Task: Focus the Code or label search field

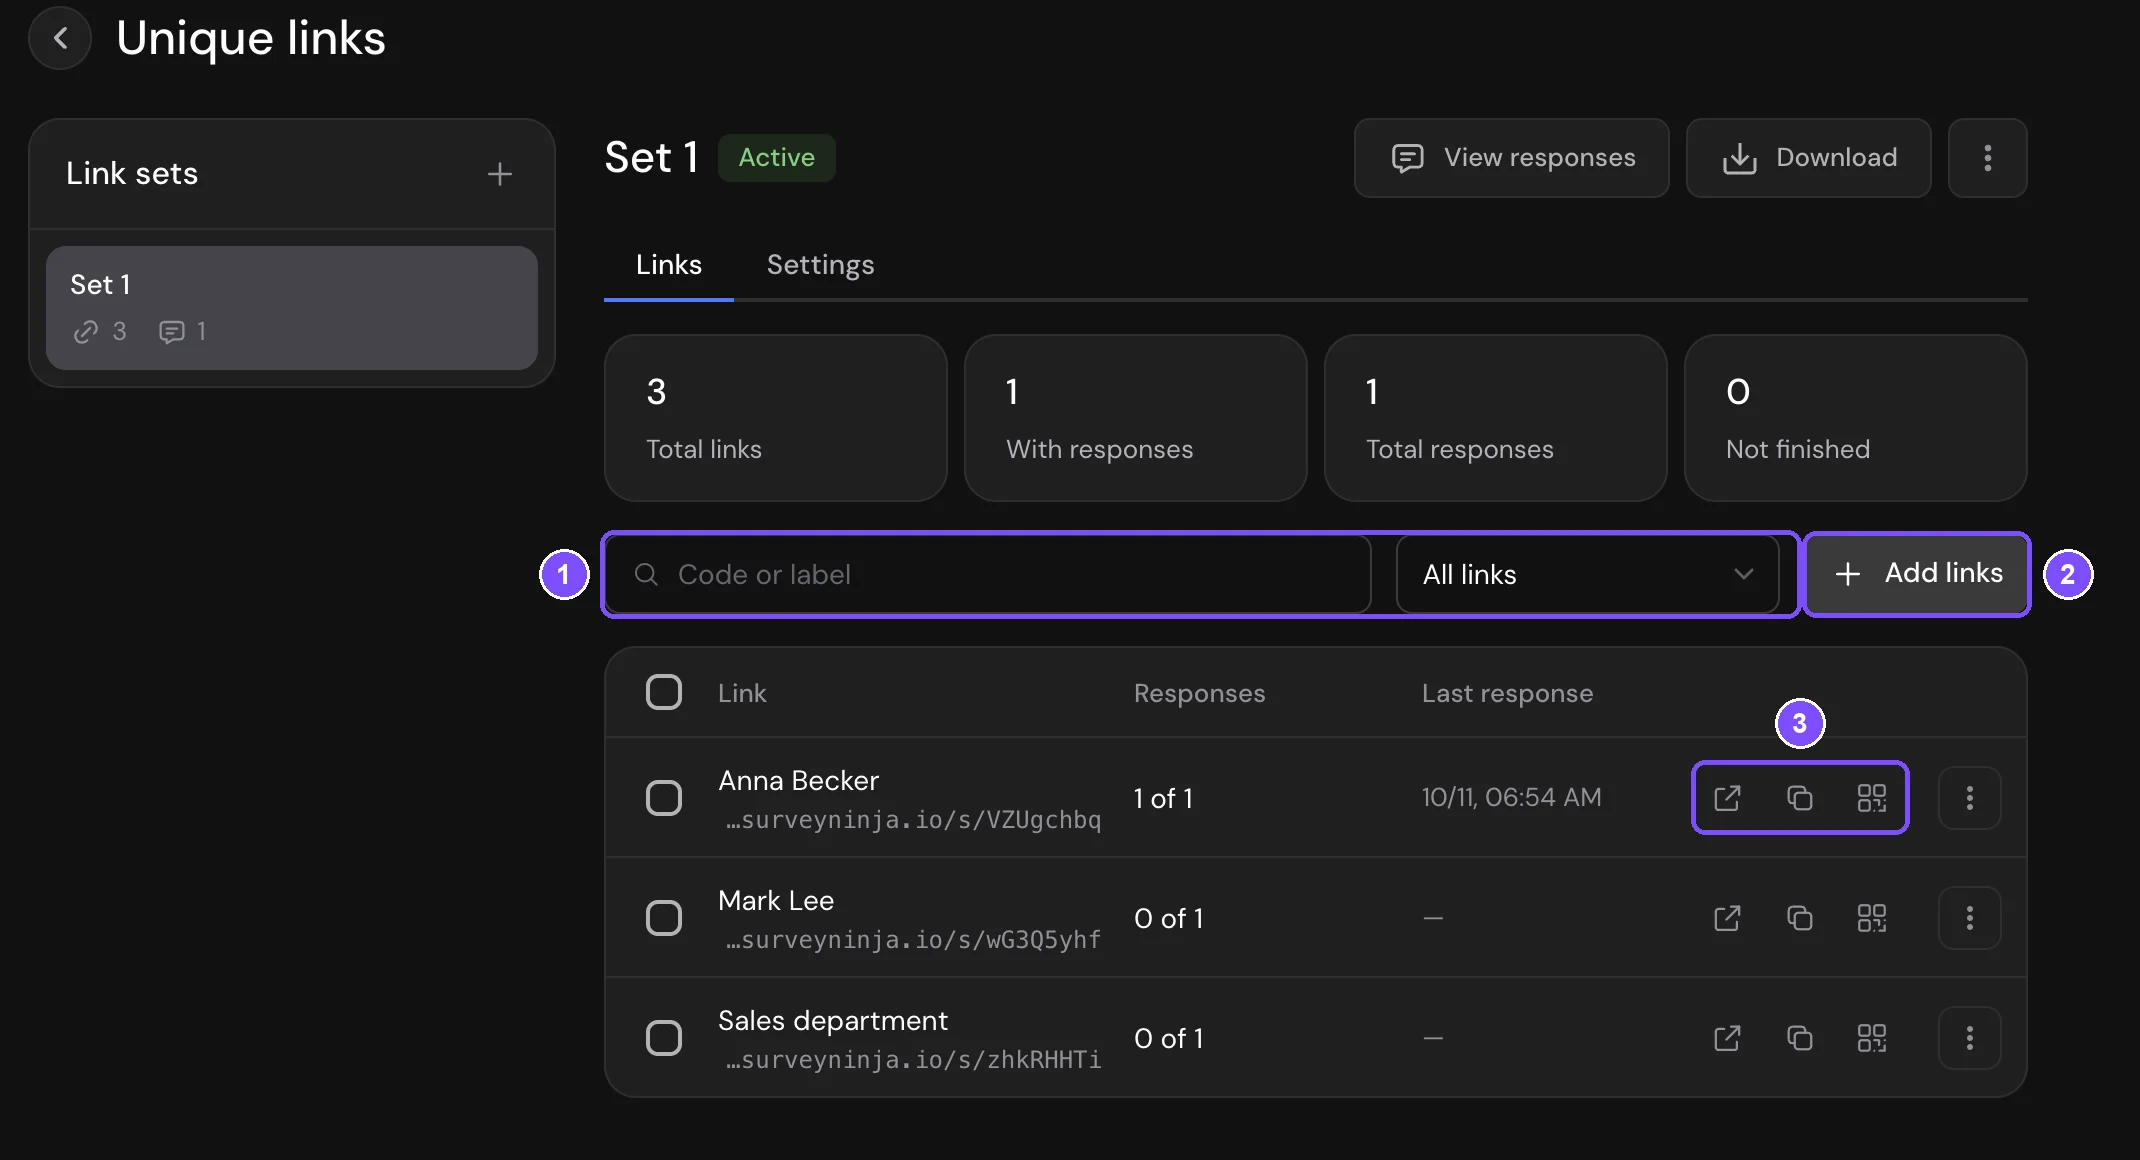Action: pyautogui.click(x=987, y=574)
